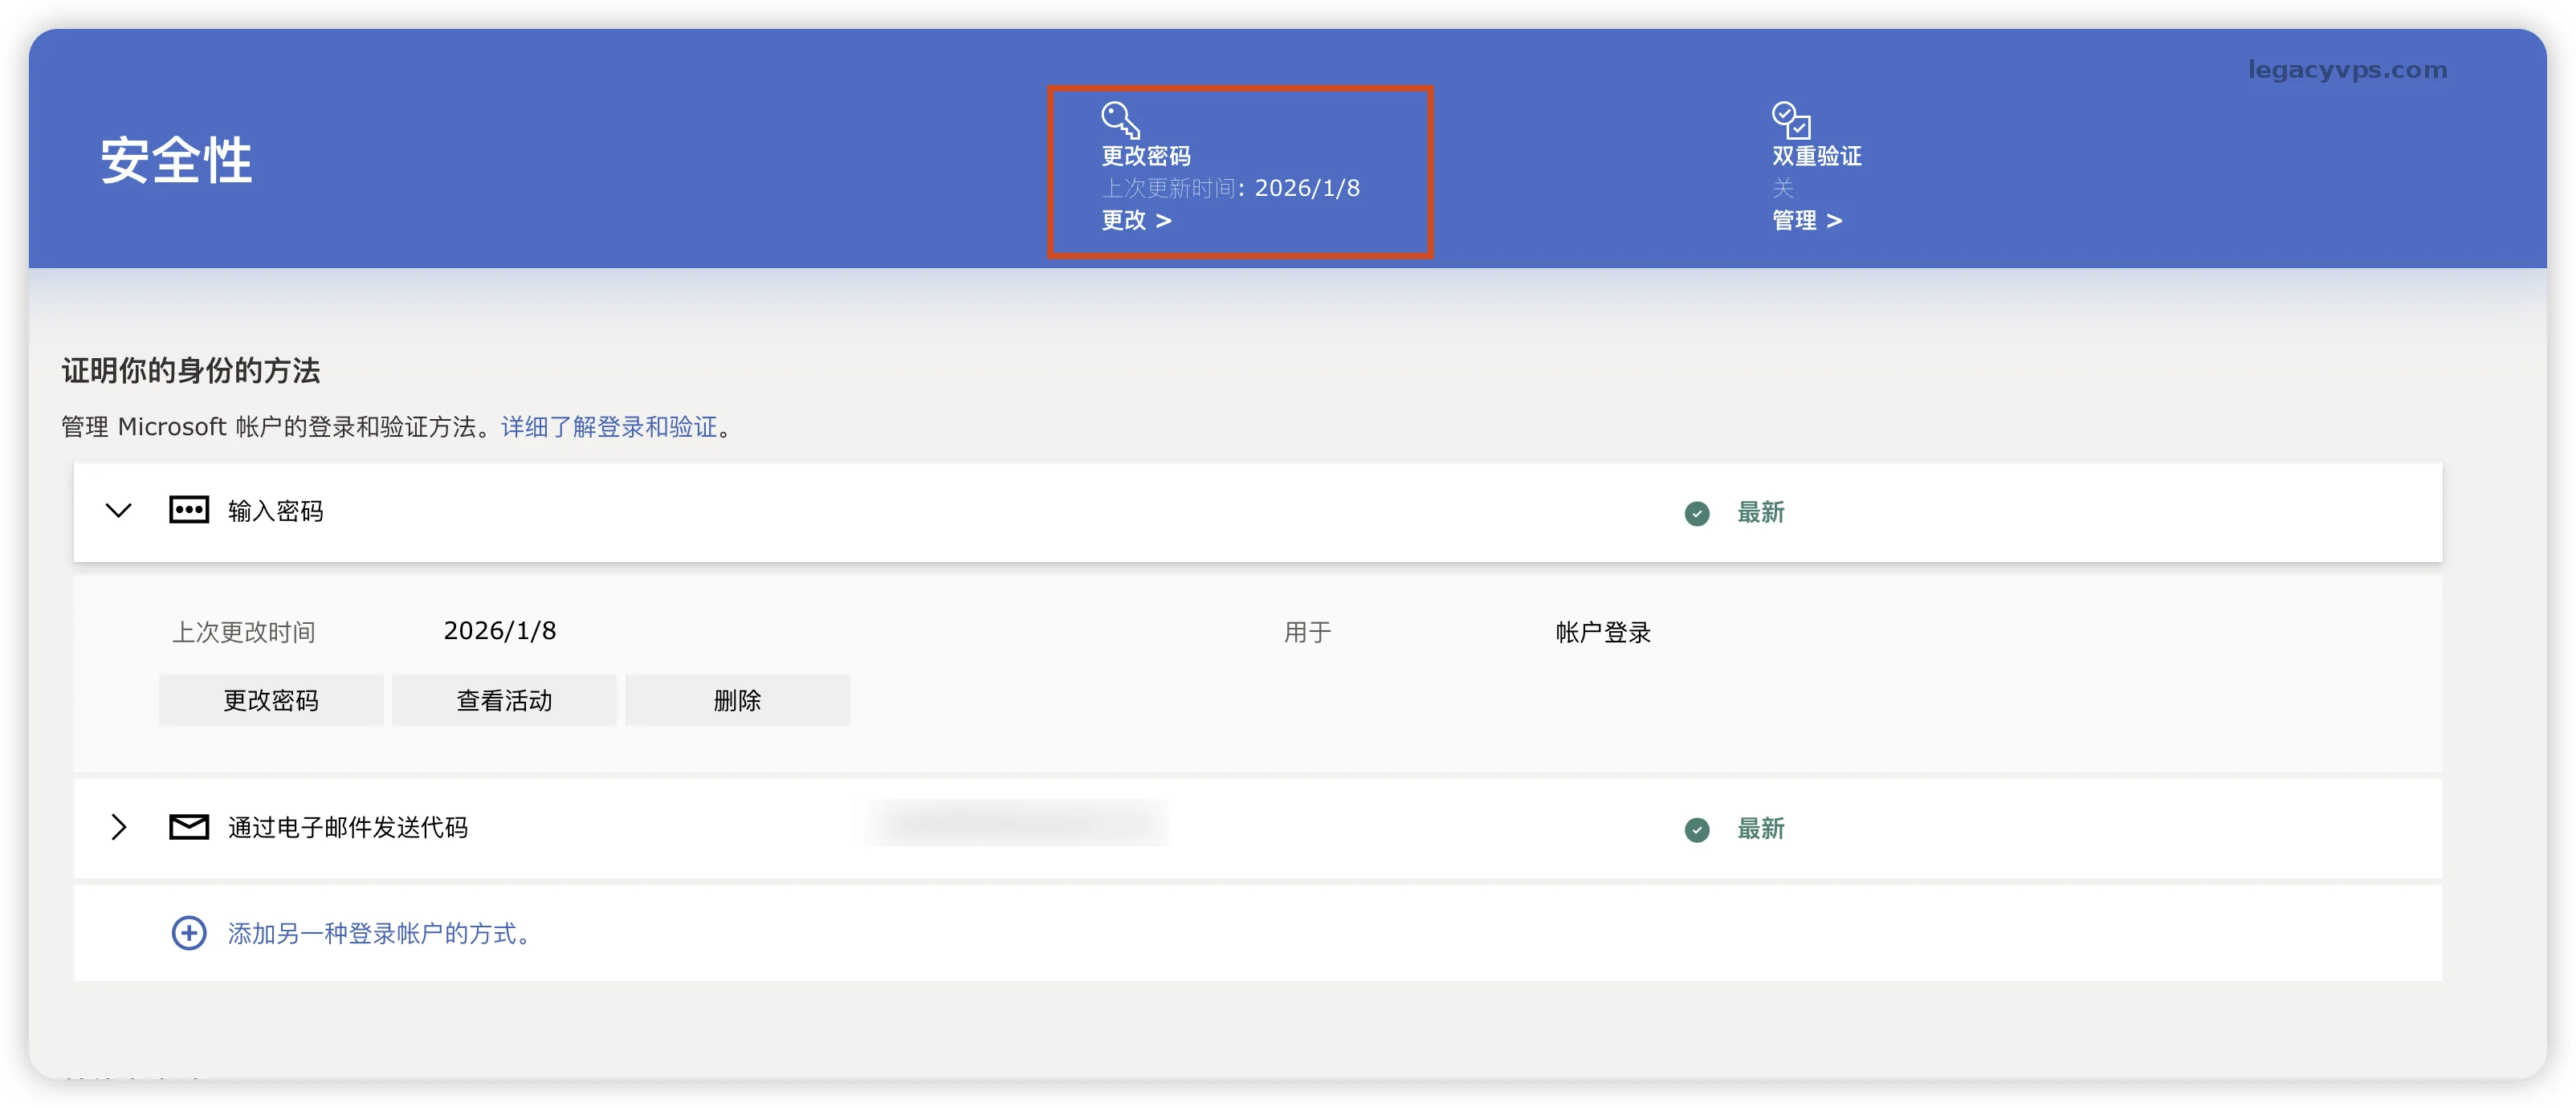Click the plus circle icon to add sign-in method

(188, 933)
